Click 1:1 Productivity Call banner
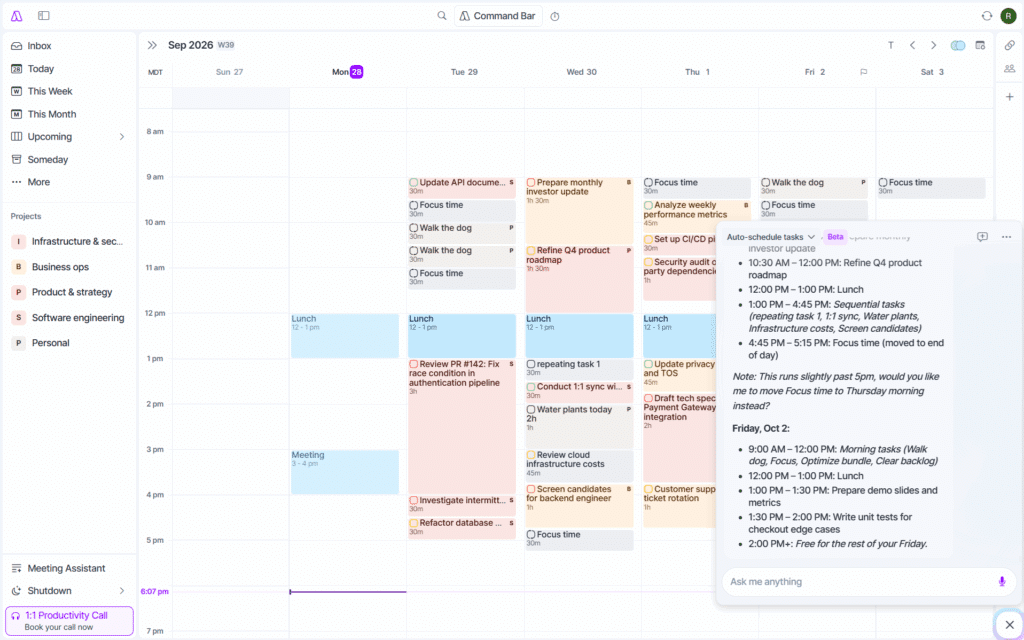 pos(69,621)
